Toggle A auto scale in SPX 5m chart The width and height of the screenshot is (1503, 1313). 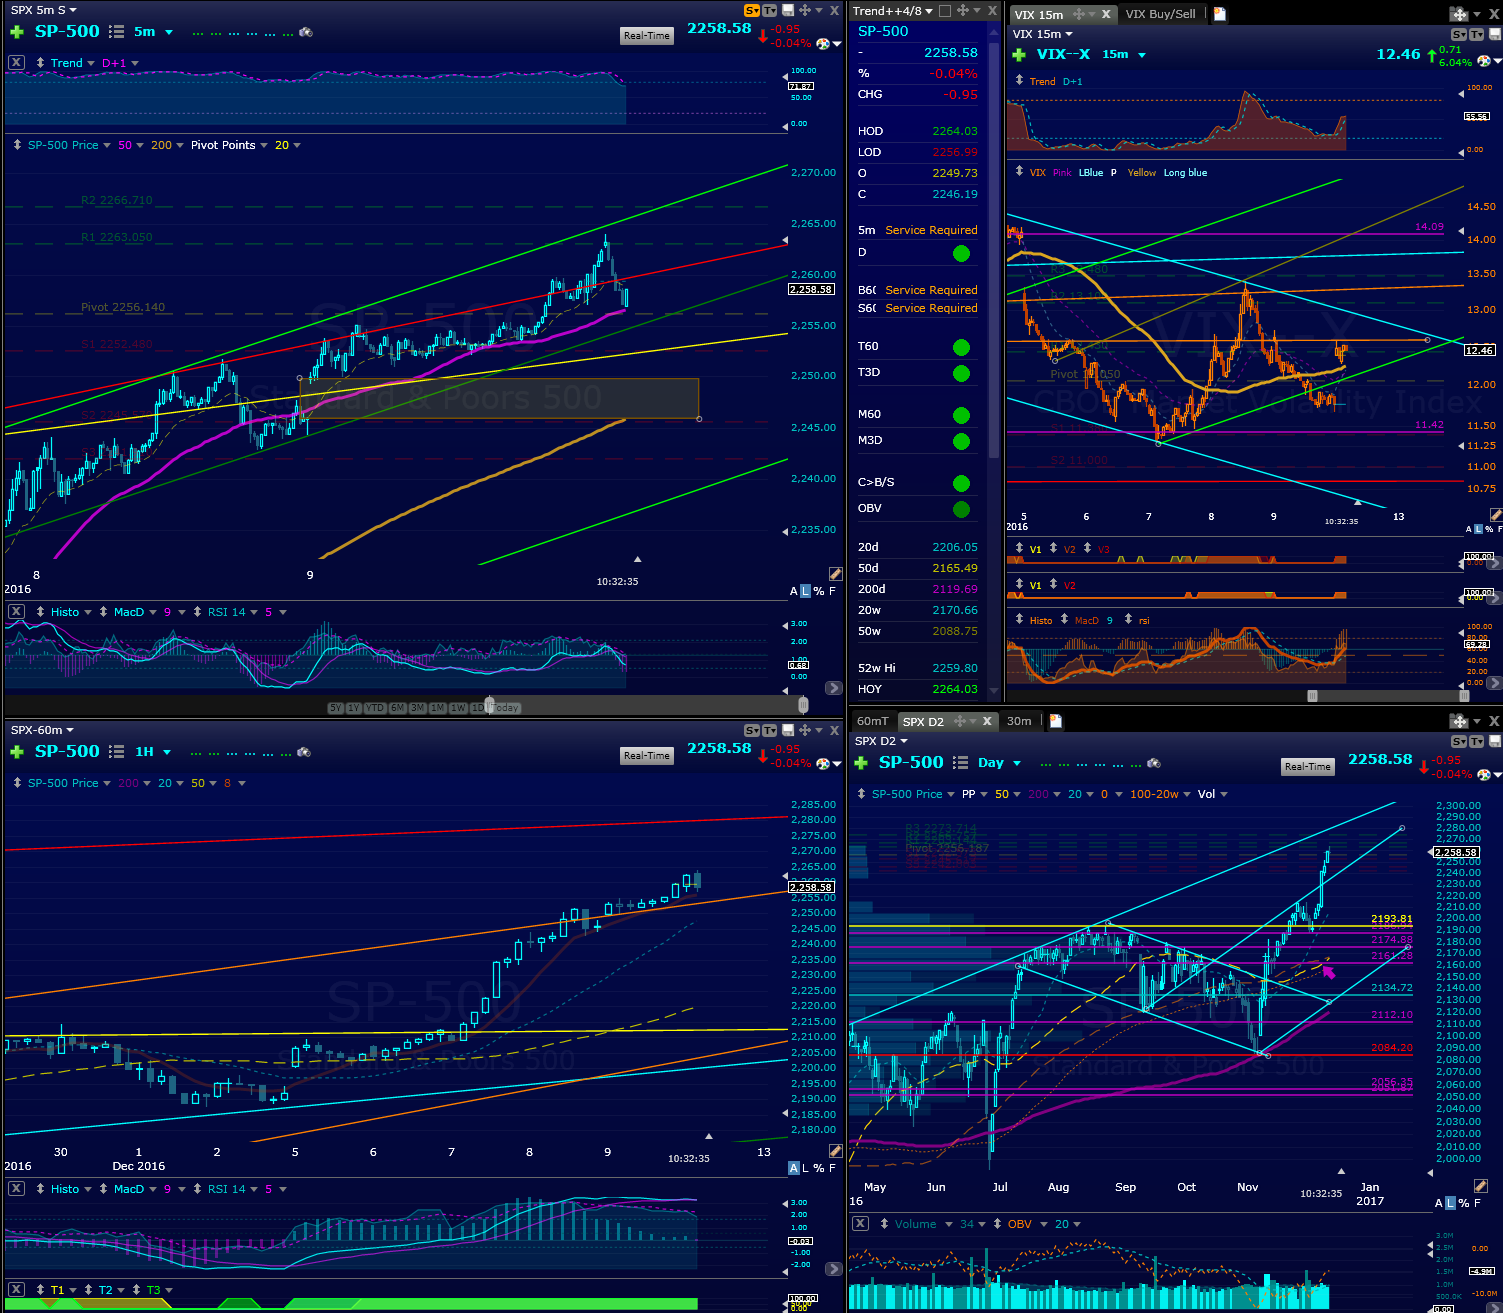tap(794, 591)
